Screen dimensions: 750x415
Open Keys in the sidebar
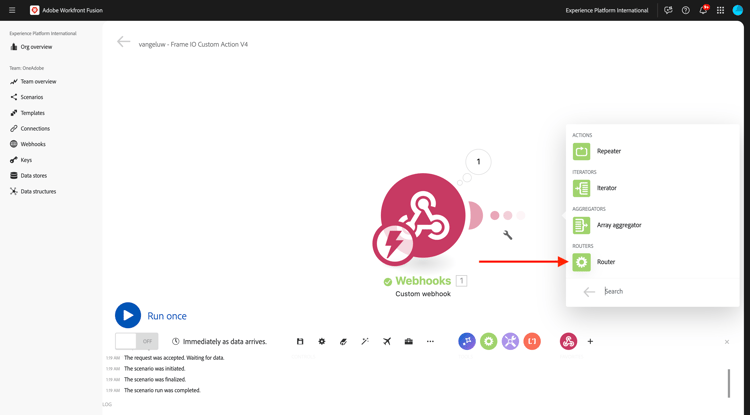coord(21,160)
